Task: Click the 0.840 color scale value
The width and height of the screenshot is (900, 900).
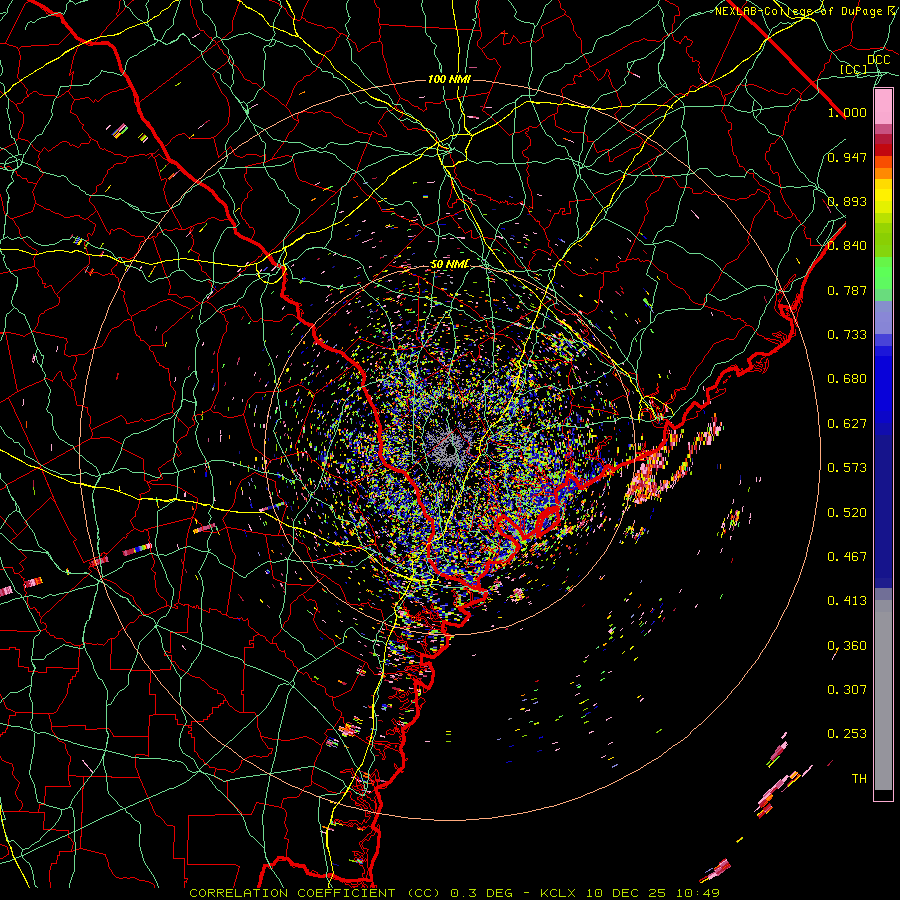Action: (847, 246)
